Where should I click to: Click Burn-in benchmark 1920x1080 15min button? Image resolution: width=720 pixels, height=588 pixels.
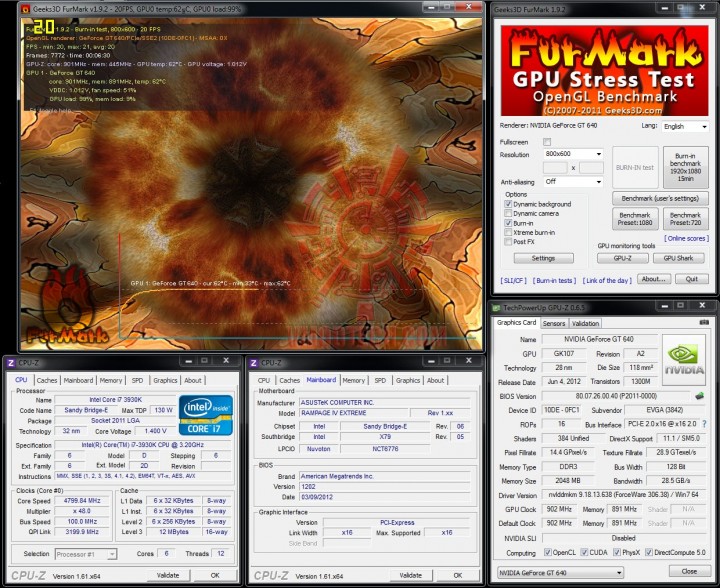685,167
